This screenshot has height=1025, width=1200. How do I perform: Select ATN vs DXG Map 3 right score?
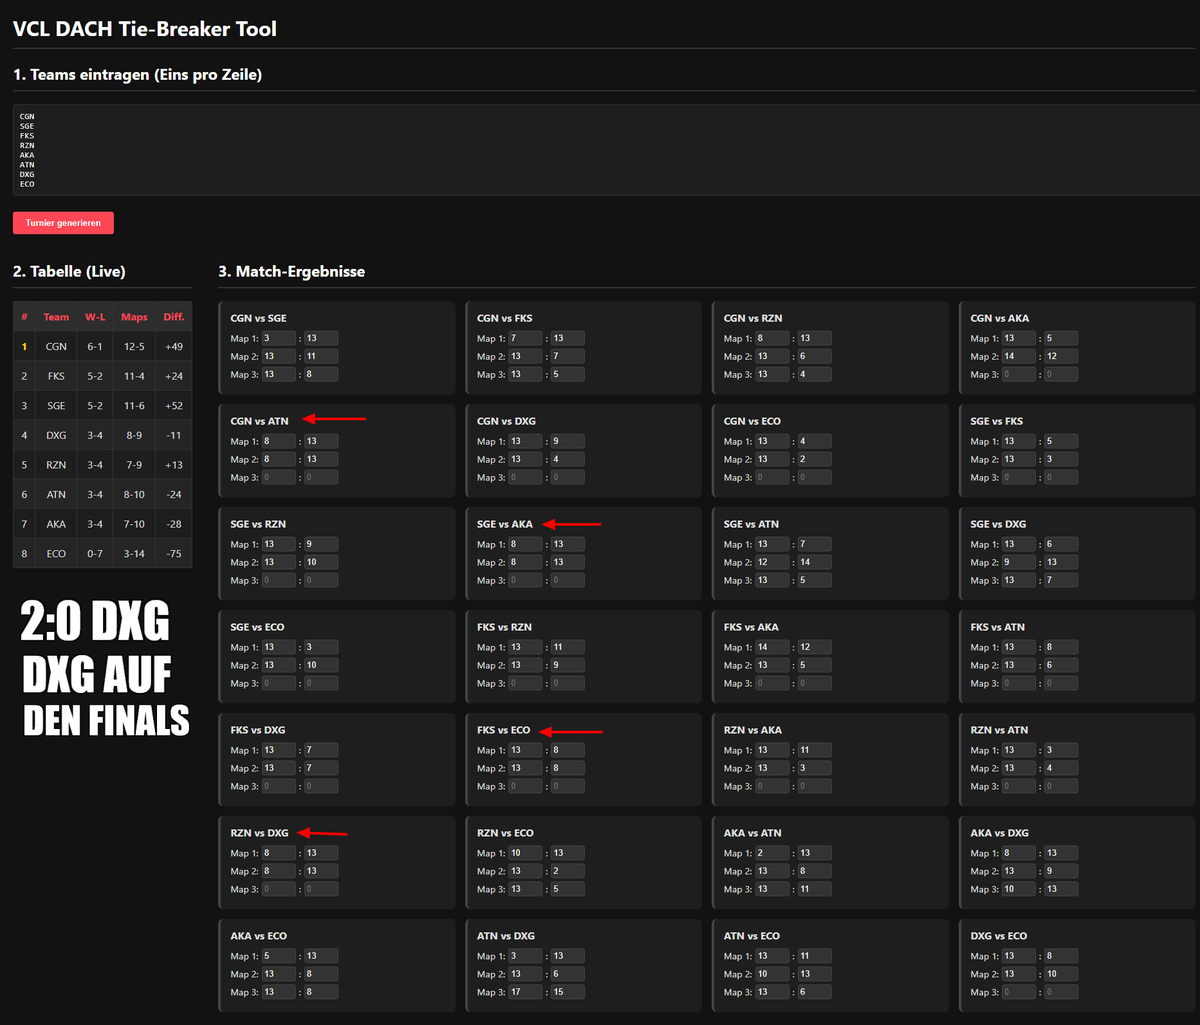point(568,992)
